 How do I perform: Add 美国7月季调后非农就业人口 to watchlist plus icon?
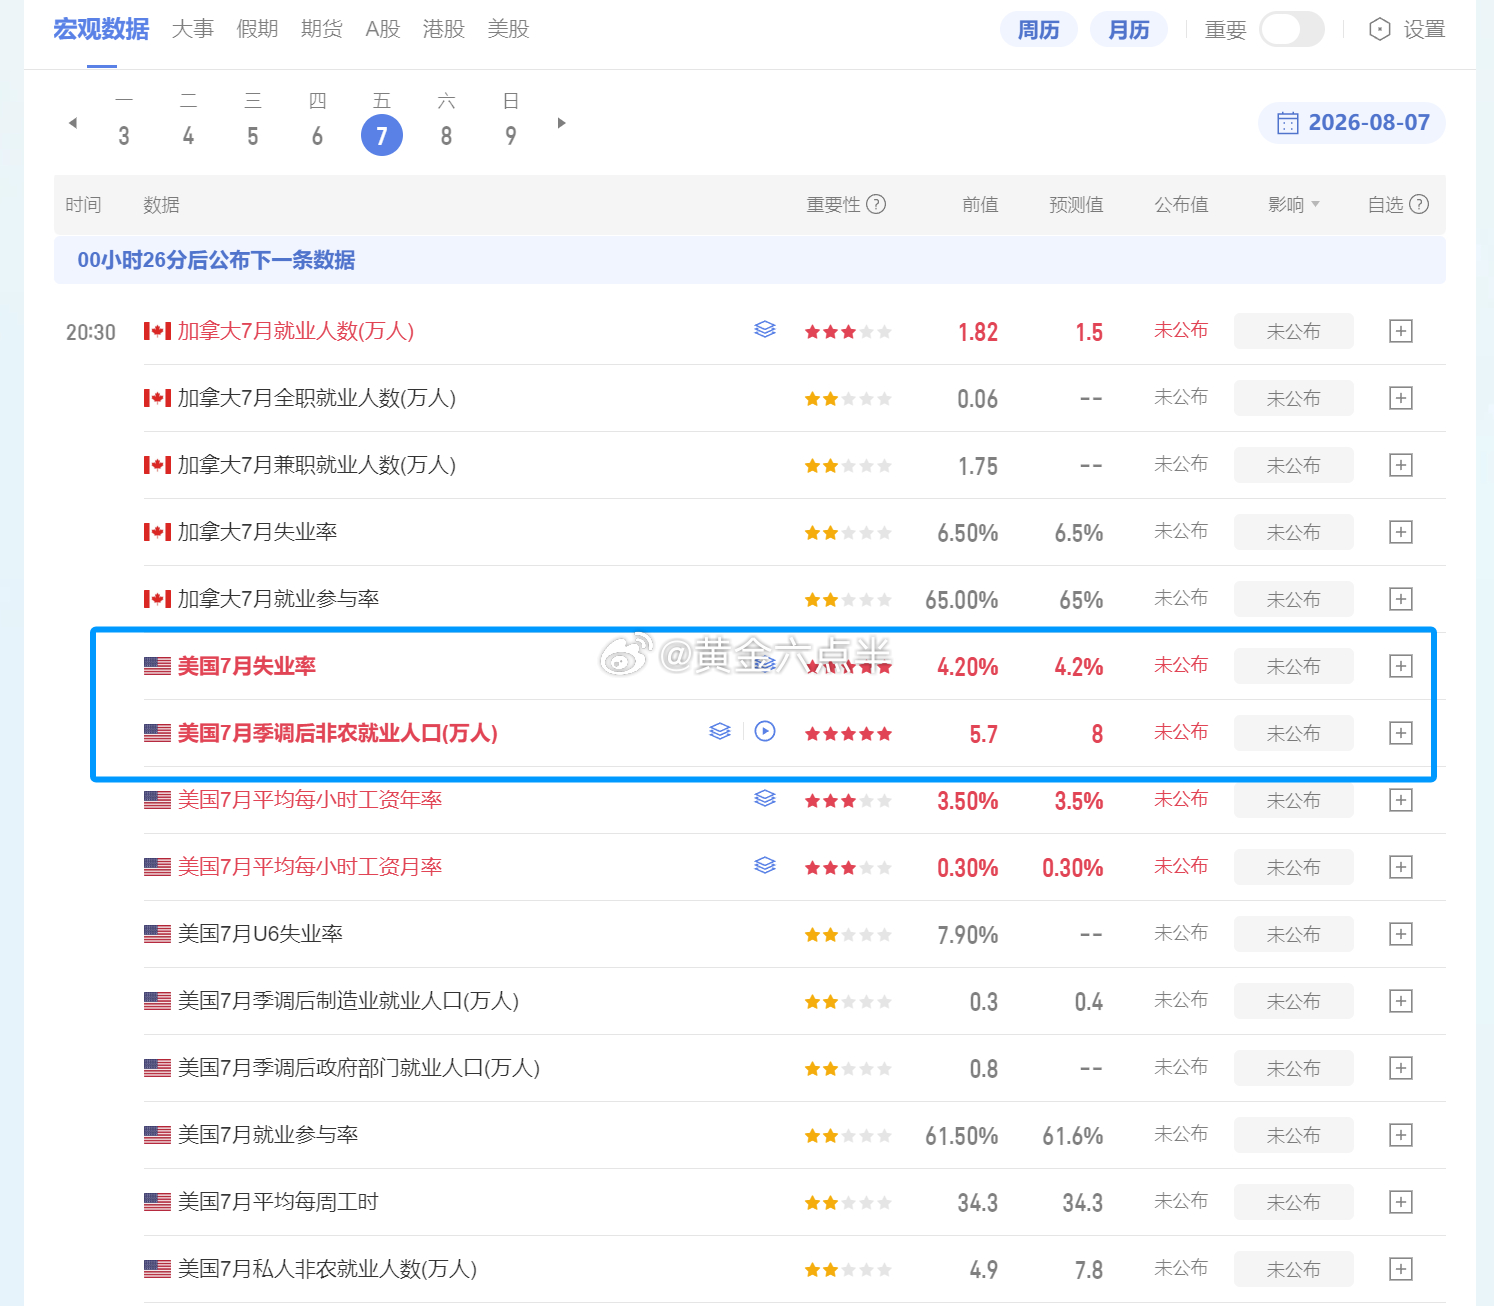1401,733
